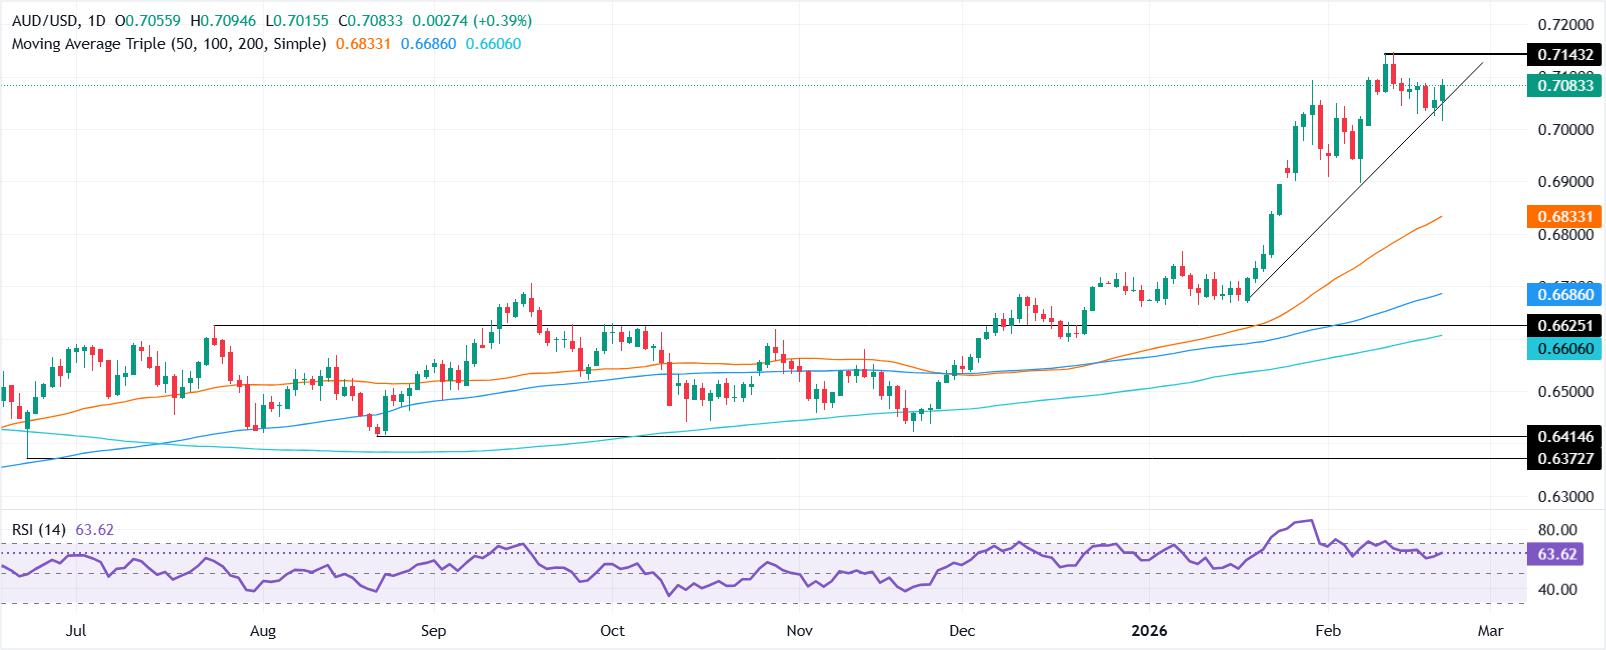Click the blue 100-MA price tag 0.68860
Image resolution: width=1606 pixels, height=650 pixels.
1564,294
